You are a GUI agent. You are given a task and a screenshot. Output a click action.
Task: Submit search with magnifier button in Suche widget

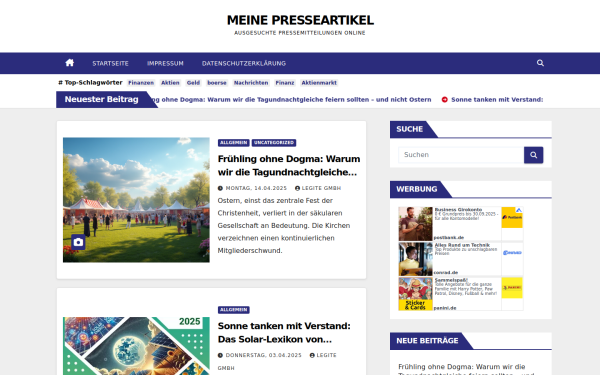(533, 155)
